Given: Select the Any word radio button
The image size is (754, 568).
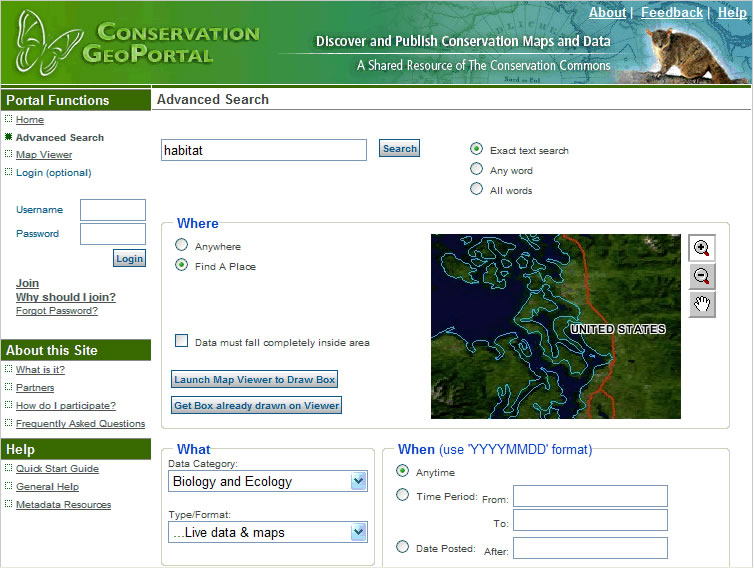Looking at the screenshot, I should [x=476, y=169].
